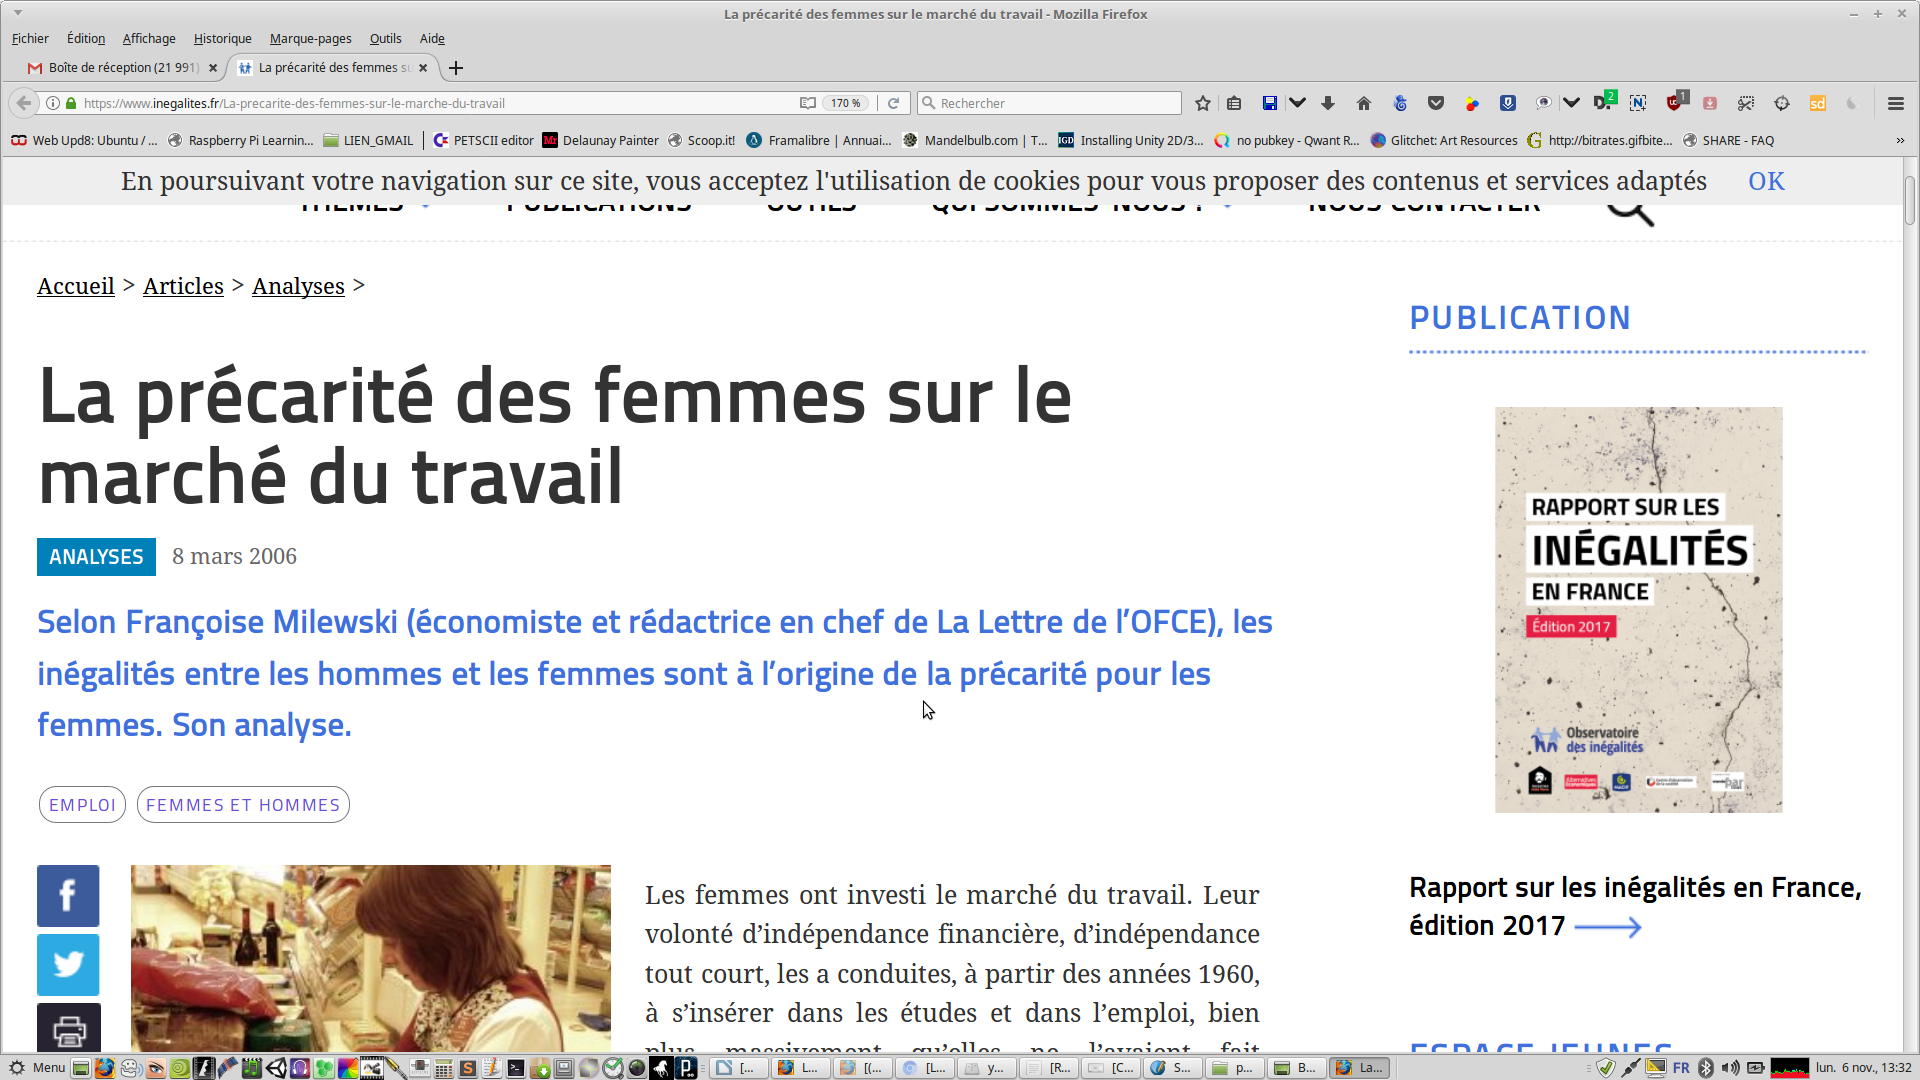This screenshot has width=1920, height=1080.
Task: Print the article using printer icon
Action: point(68,1028)
